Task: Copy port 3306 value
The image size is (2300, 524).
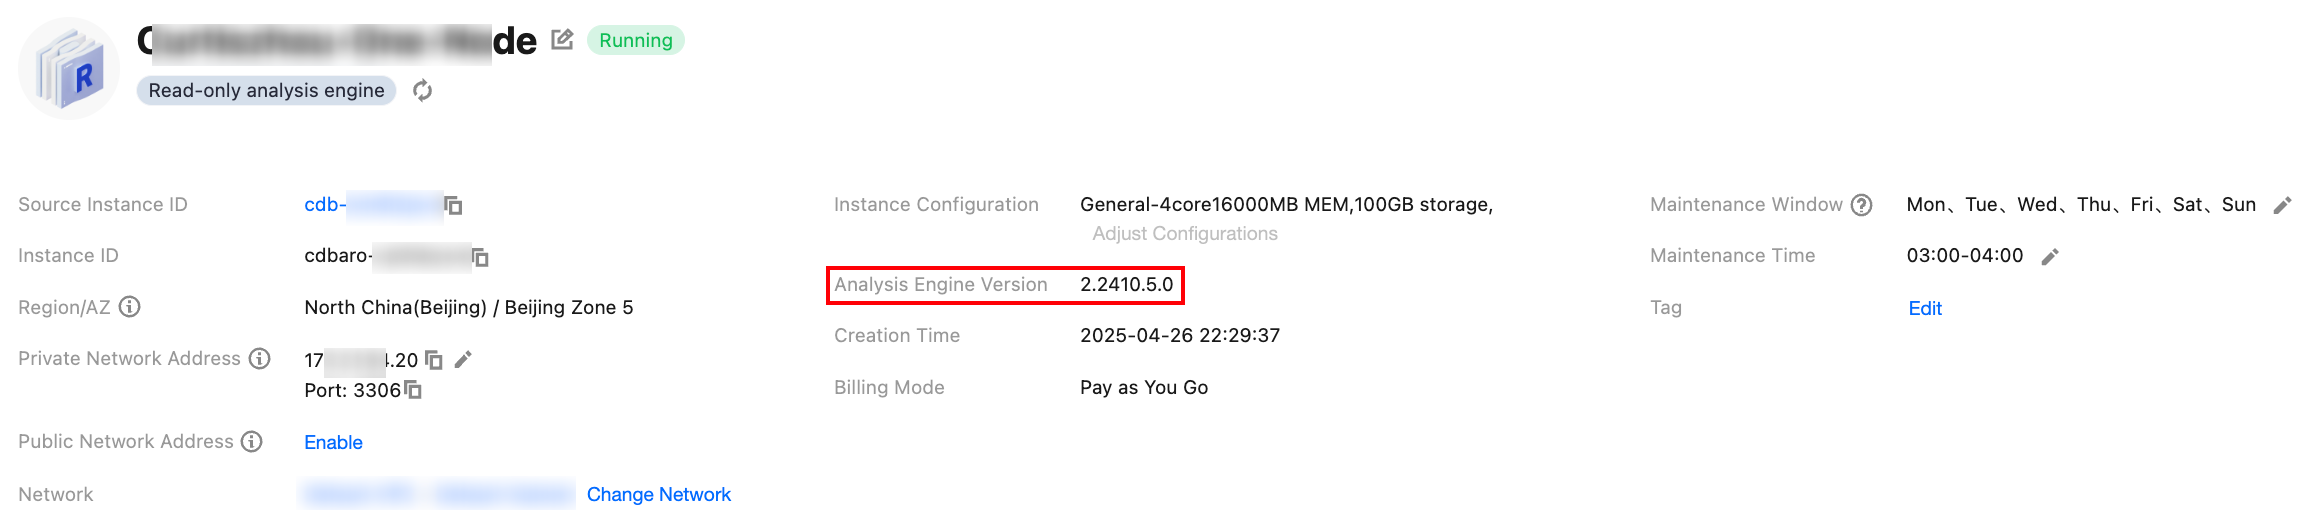Action: pyautogui.click(x=413, y=390)
